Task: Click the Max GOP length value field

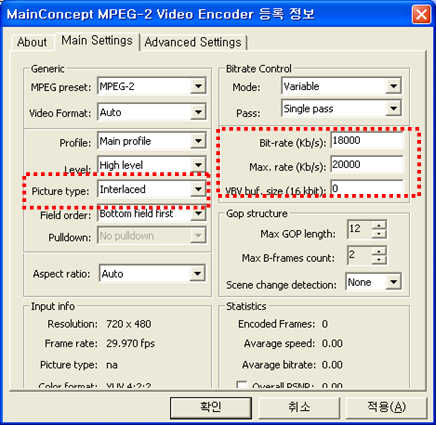Action: [x=359, y=229]
